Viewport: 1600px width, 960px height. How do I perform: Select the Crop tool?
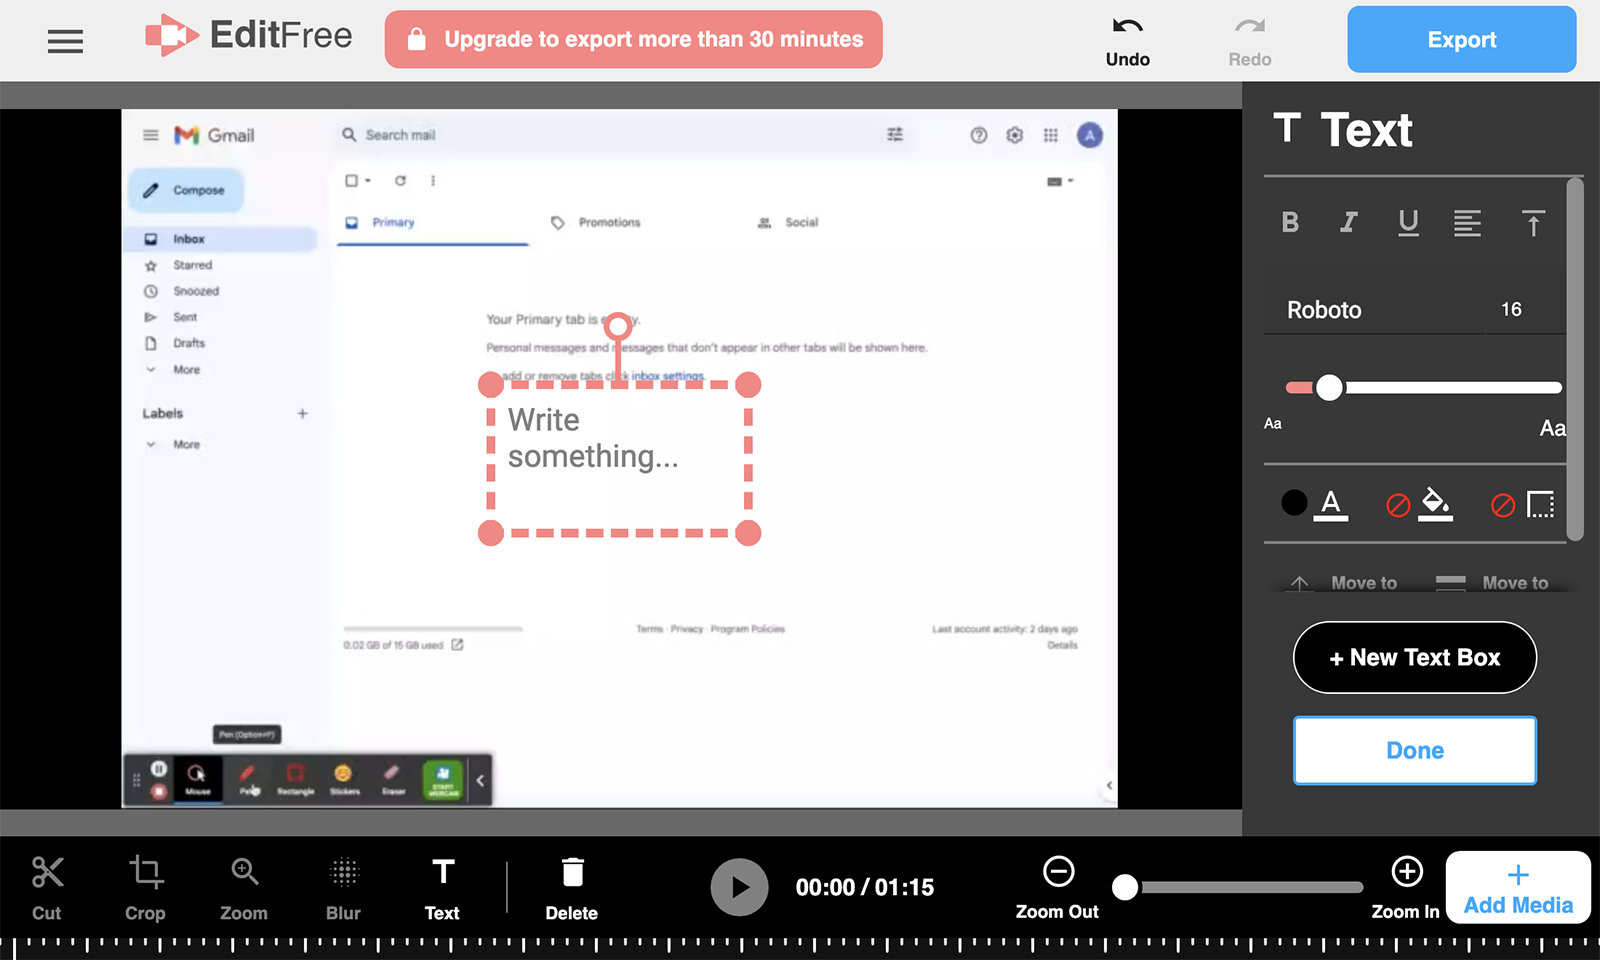click(x=145, y=887)
